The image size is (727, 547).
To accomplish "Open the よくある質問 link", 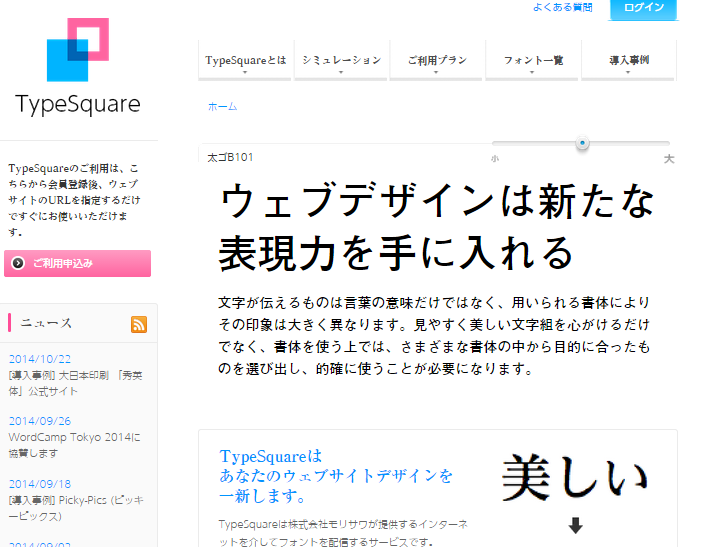I will tap(562, 7).
